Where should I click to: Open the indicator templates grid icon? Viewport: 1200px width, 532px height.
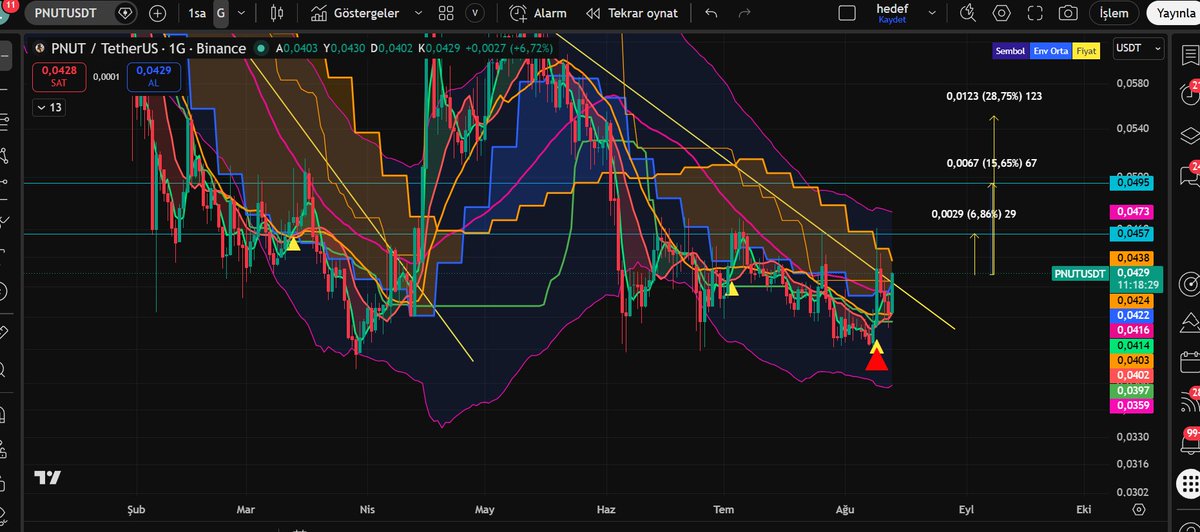[x=447, y=14]
